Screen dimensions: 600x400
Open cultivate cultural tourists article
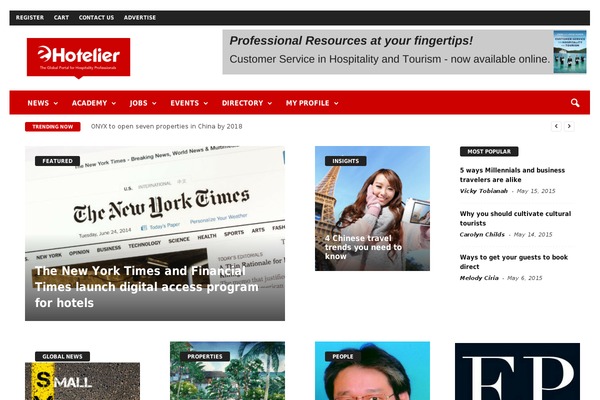pos(515,218)
